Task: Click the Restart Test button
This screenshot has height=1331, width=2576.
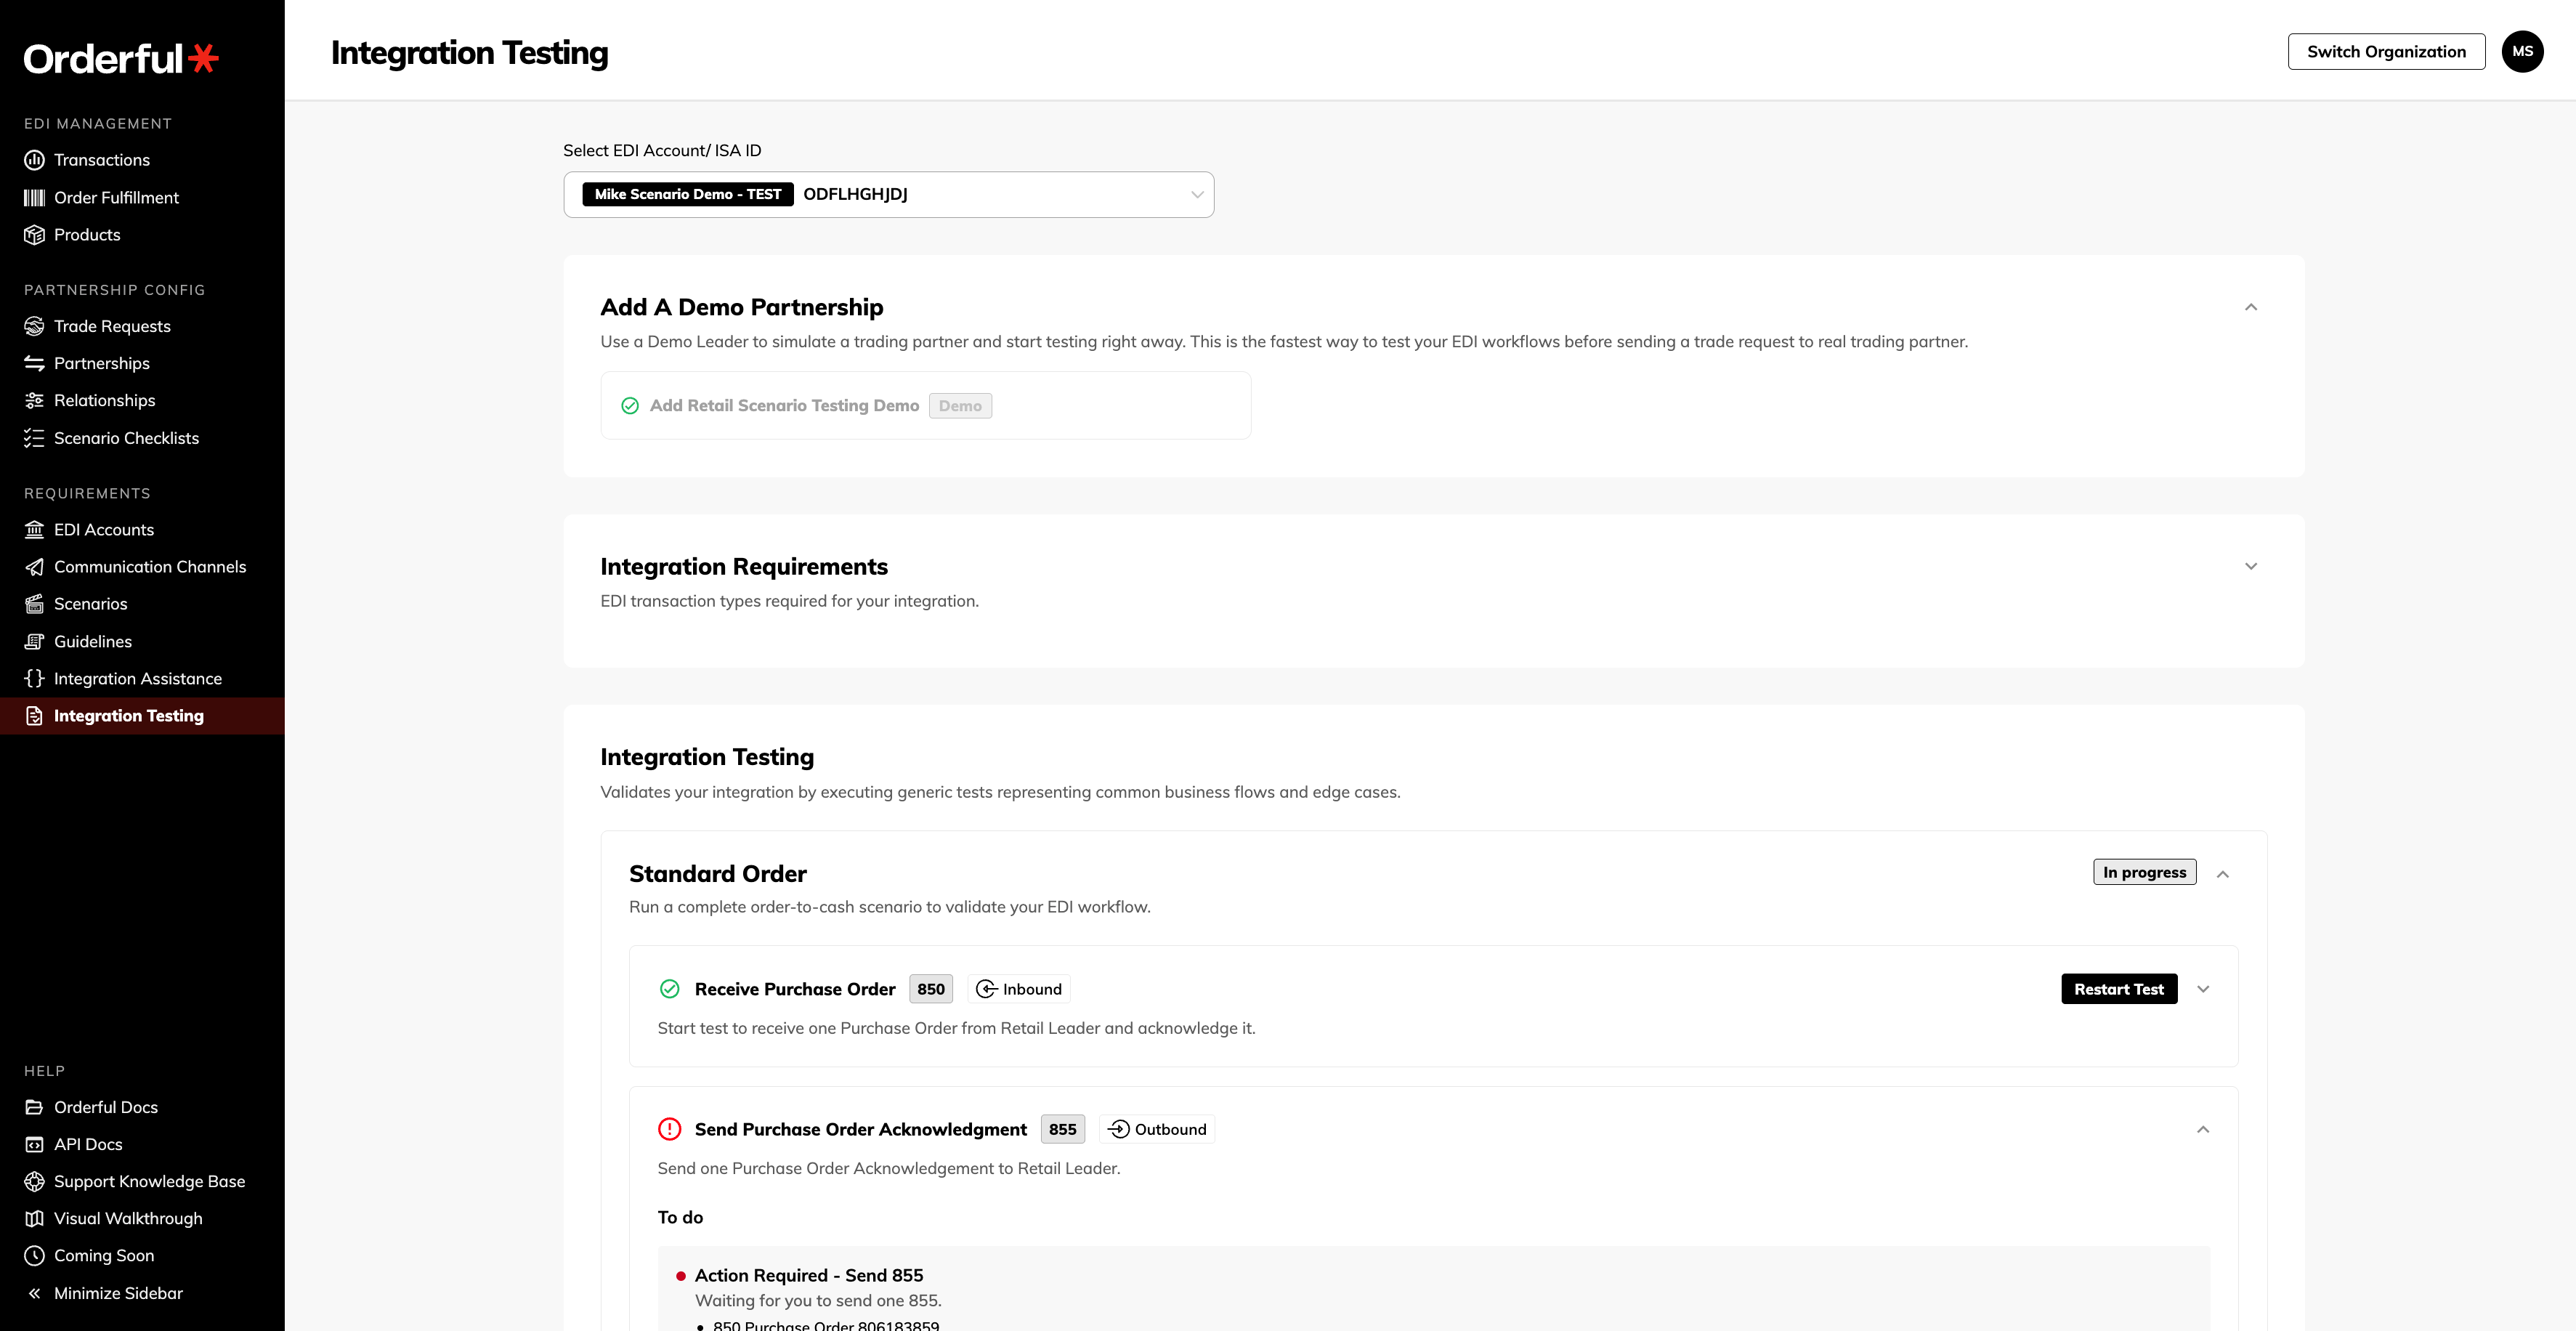Action: 2118,989
